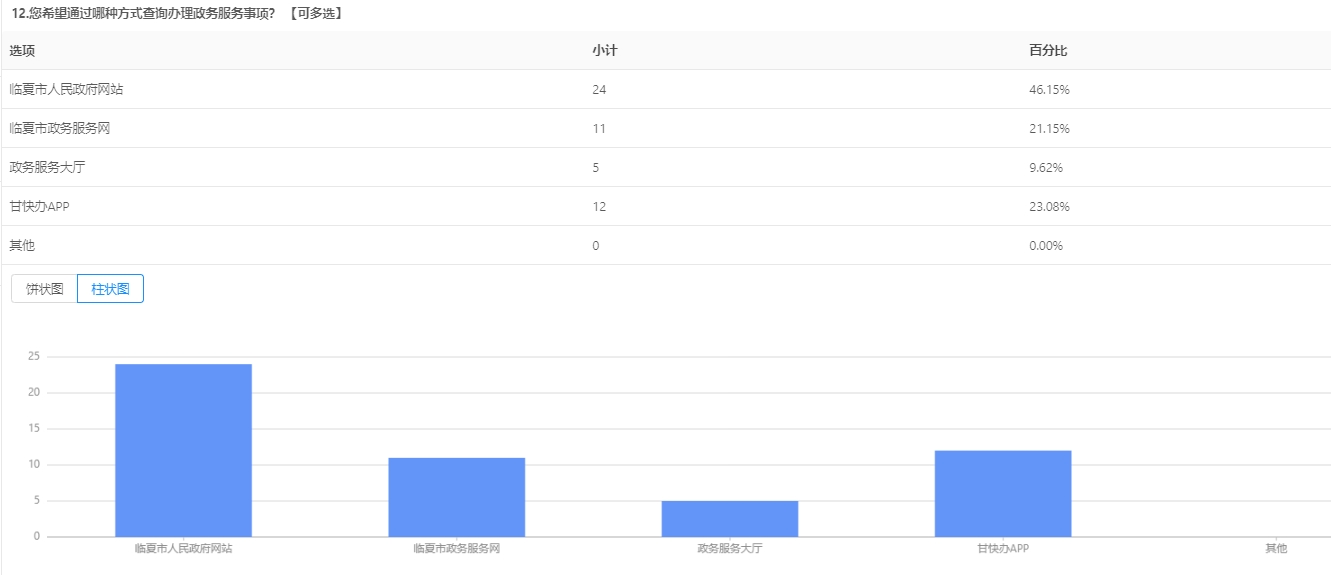Click the 临夏市人民政府网站 bar in chart

tap(183, 450)
